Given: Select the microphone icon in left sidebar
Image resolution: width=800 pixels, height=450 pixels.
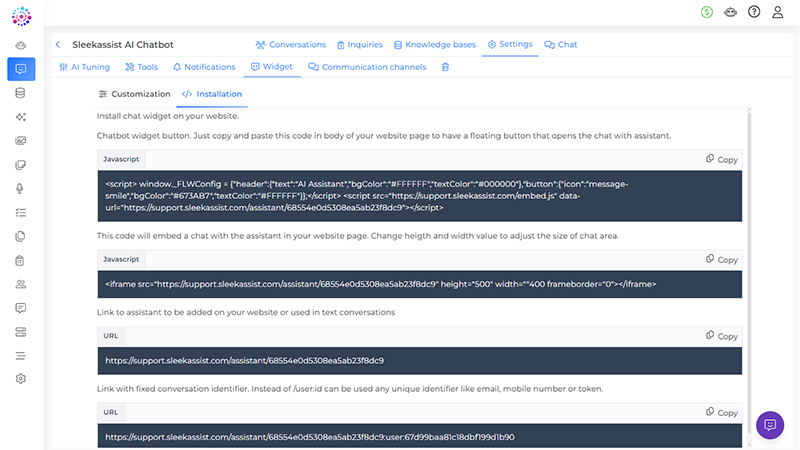Looking at the screenshot, I should [21, 189].
